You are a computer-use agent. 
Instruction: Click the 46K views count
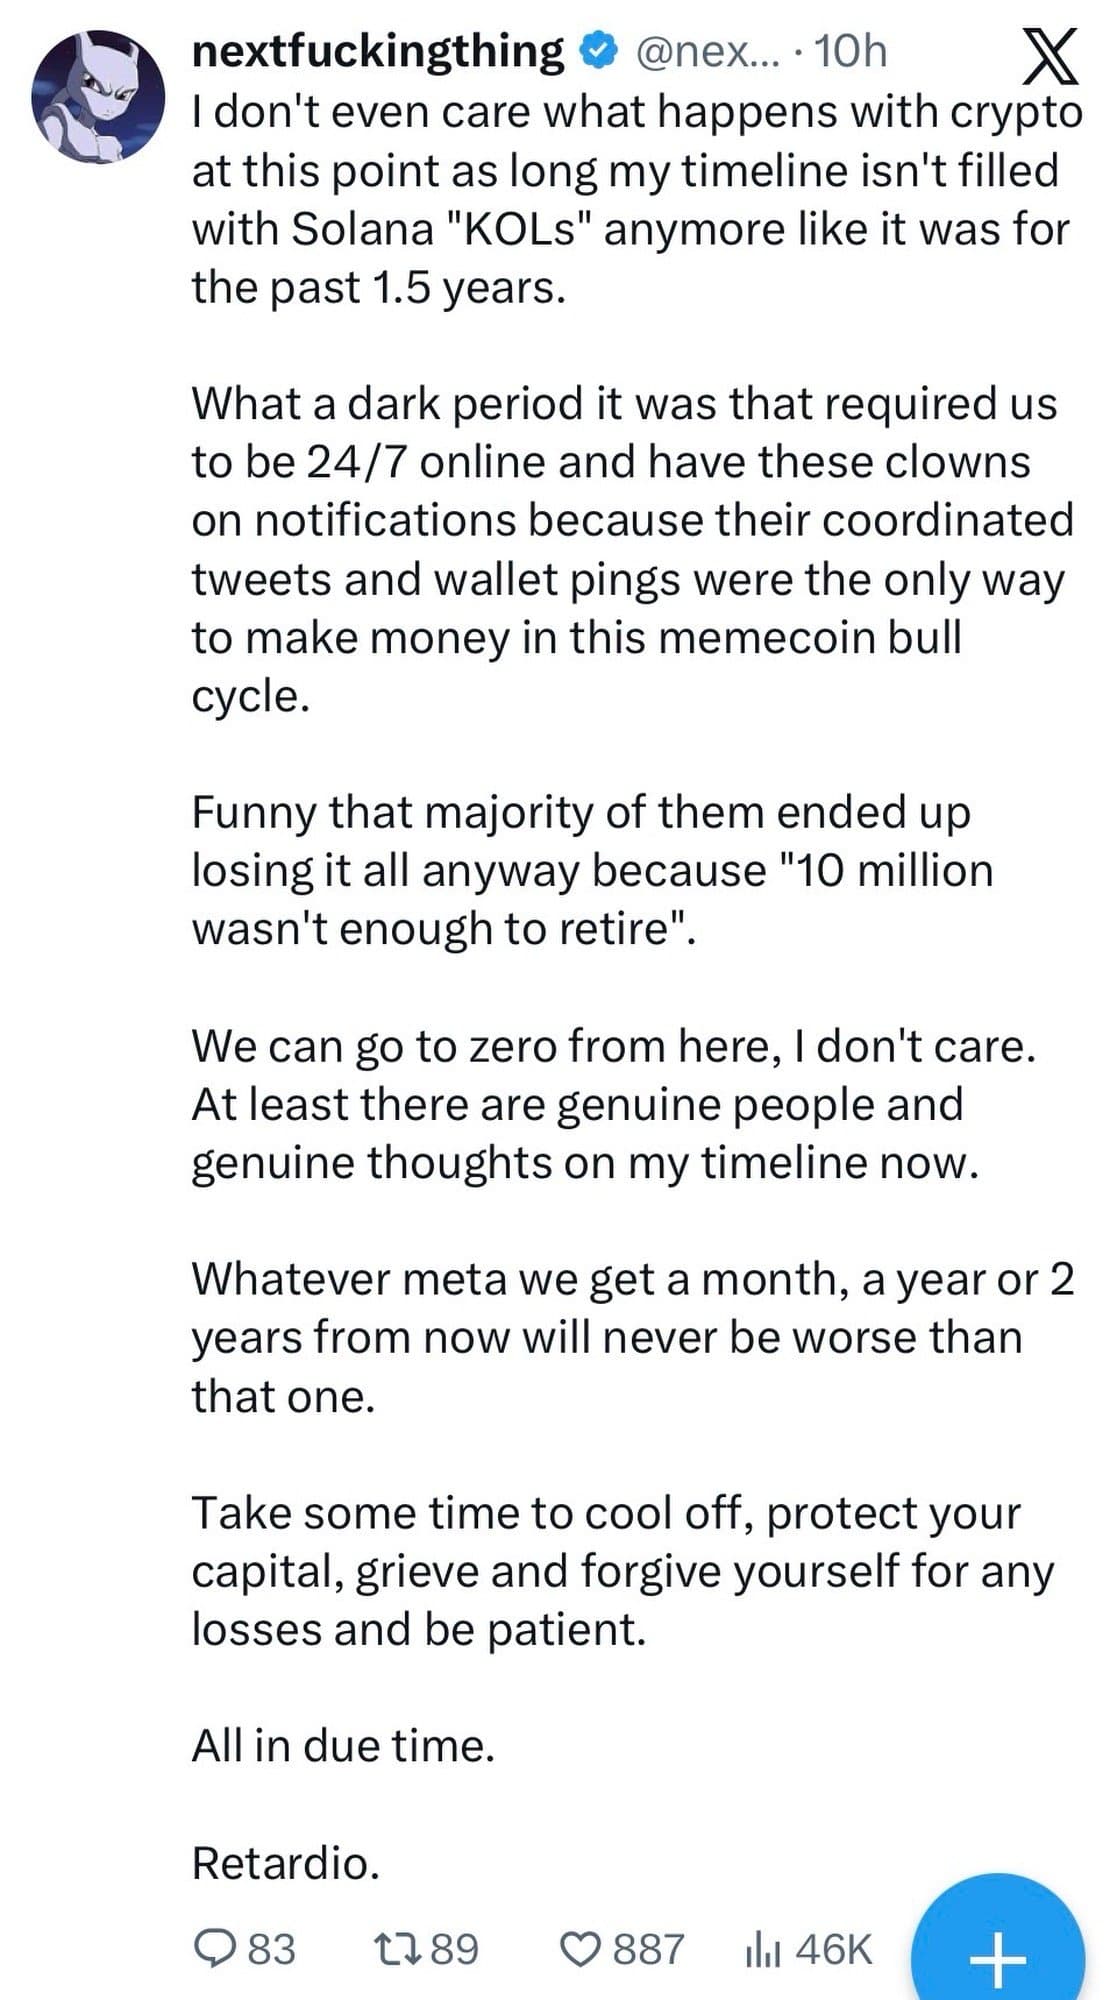834,1948
